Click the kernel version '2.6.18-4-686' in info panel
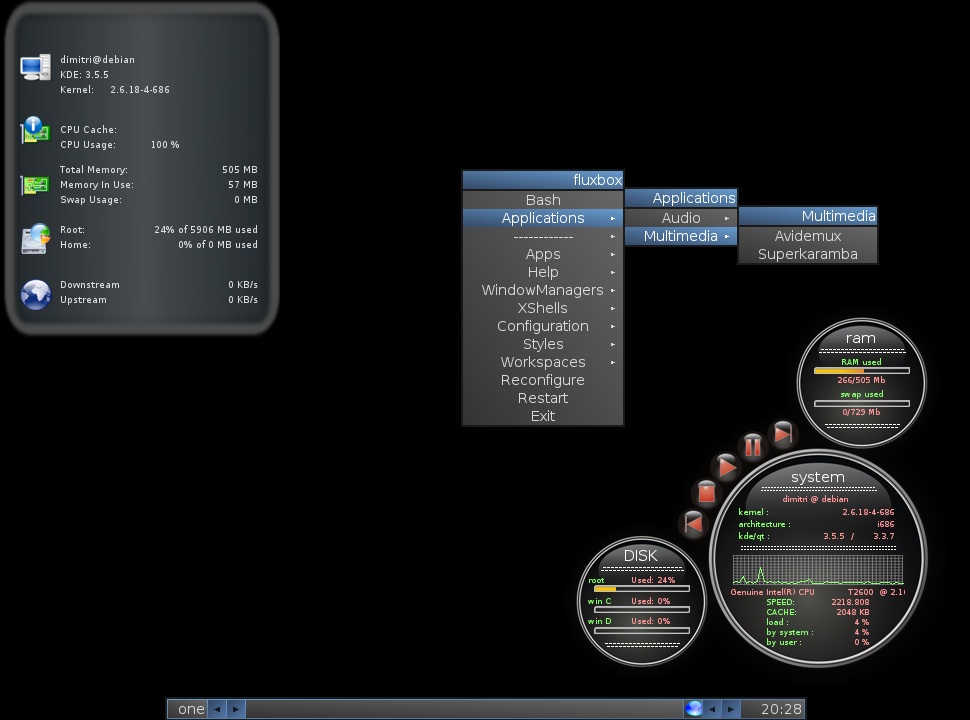Viewport: 970px width, 720px height. 140,90
